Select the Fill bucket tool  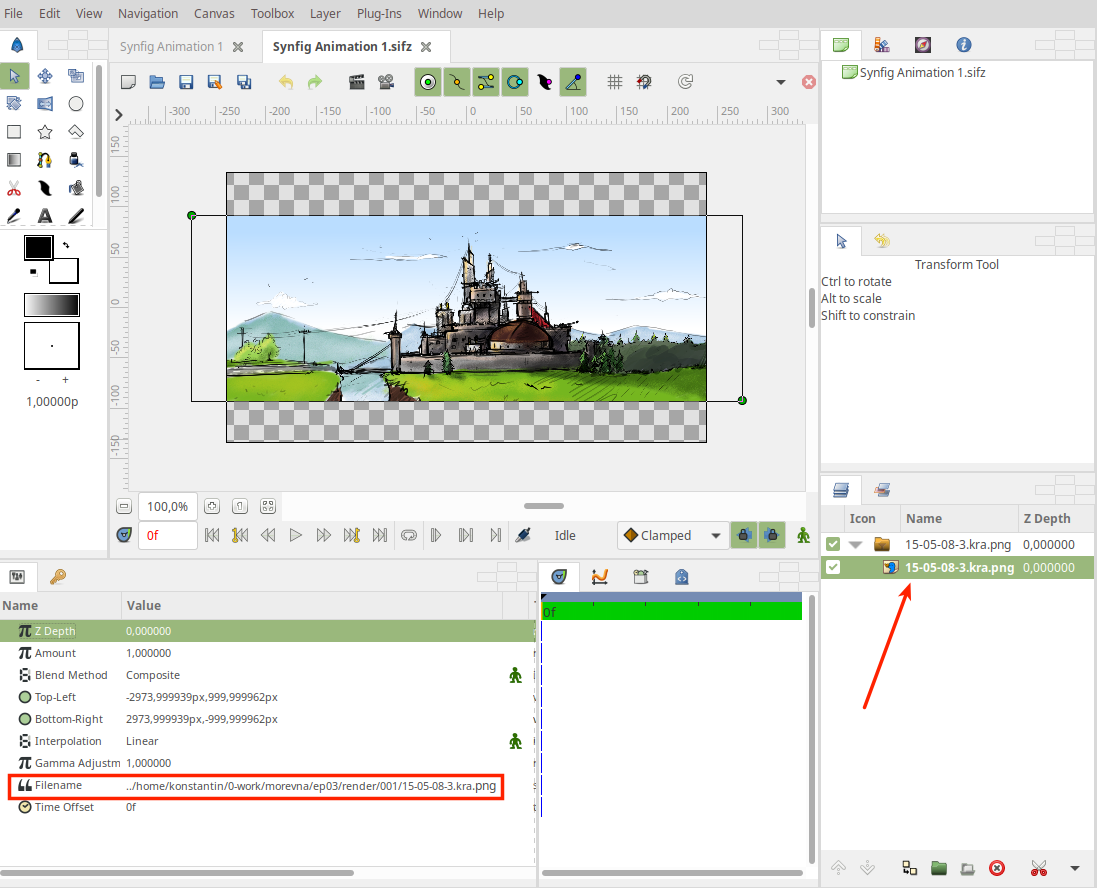coord(76,160)
